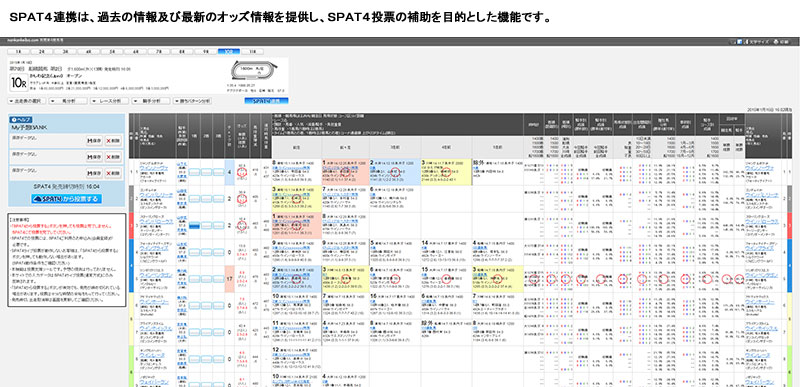Save third My予想BANK data slot
This screenshot has width=800, height=387.
coord(94,173)
